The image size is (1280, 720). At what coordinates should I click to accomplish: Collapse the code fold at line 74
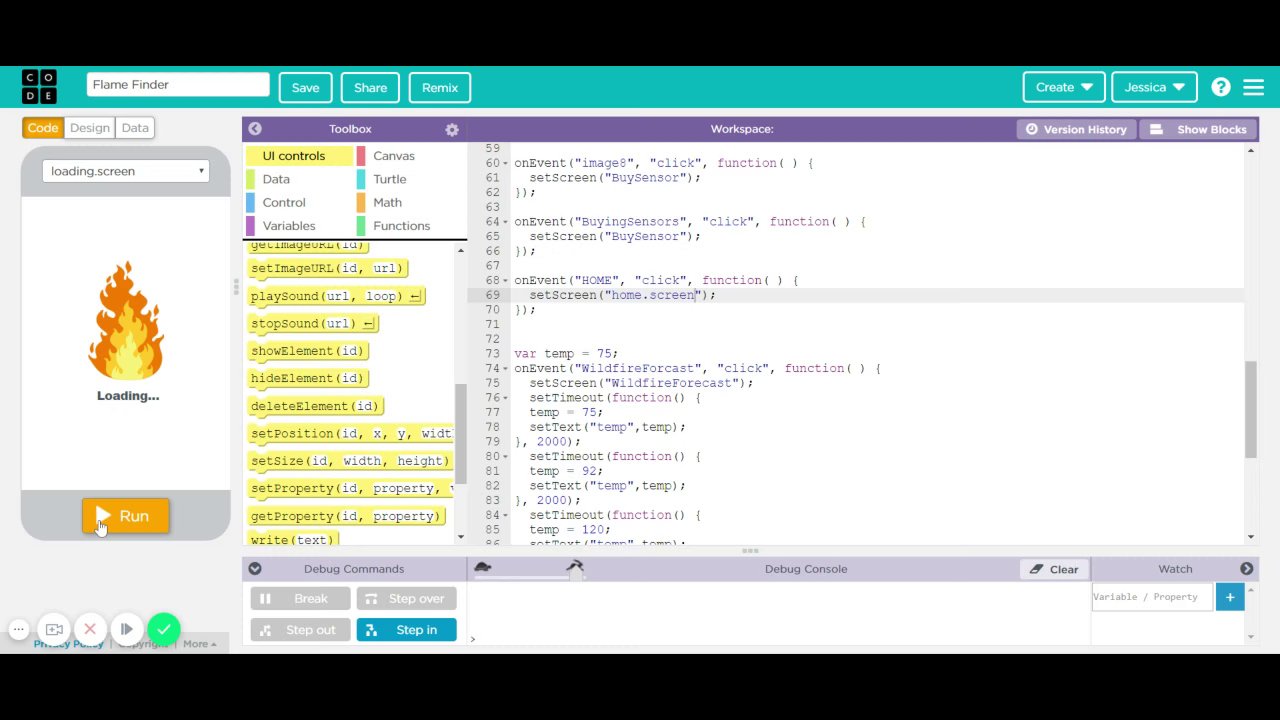(x=505, y=369)
